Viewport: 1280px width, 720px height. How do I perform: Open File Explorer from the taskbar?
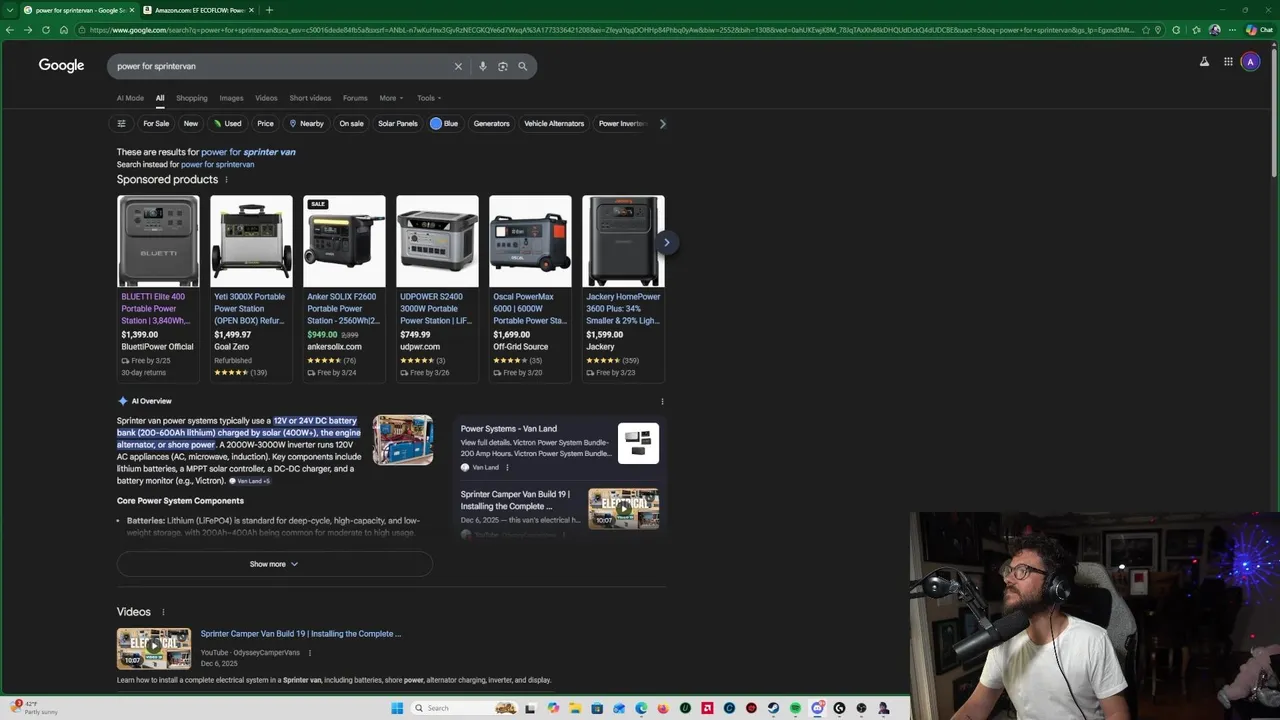pyautogui.click(x=575, y=708)
